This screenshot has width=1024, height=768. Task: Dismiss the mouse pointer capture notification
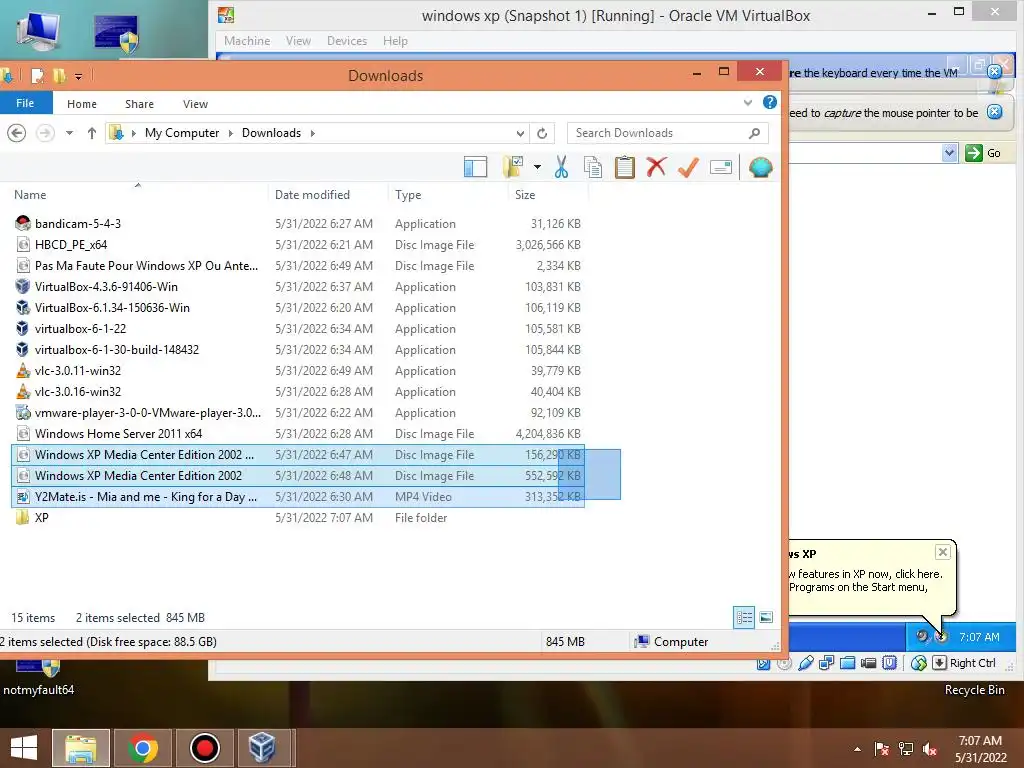[x=995, y=112]
